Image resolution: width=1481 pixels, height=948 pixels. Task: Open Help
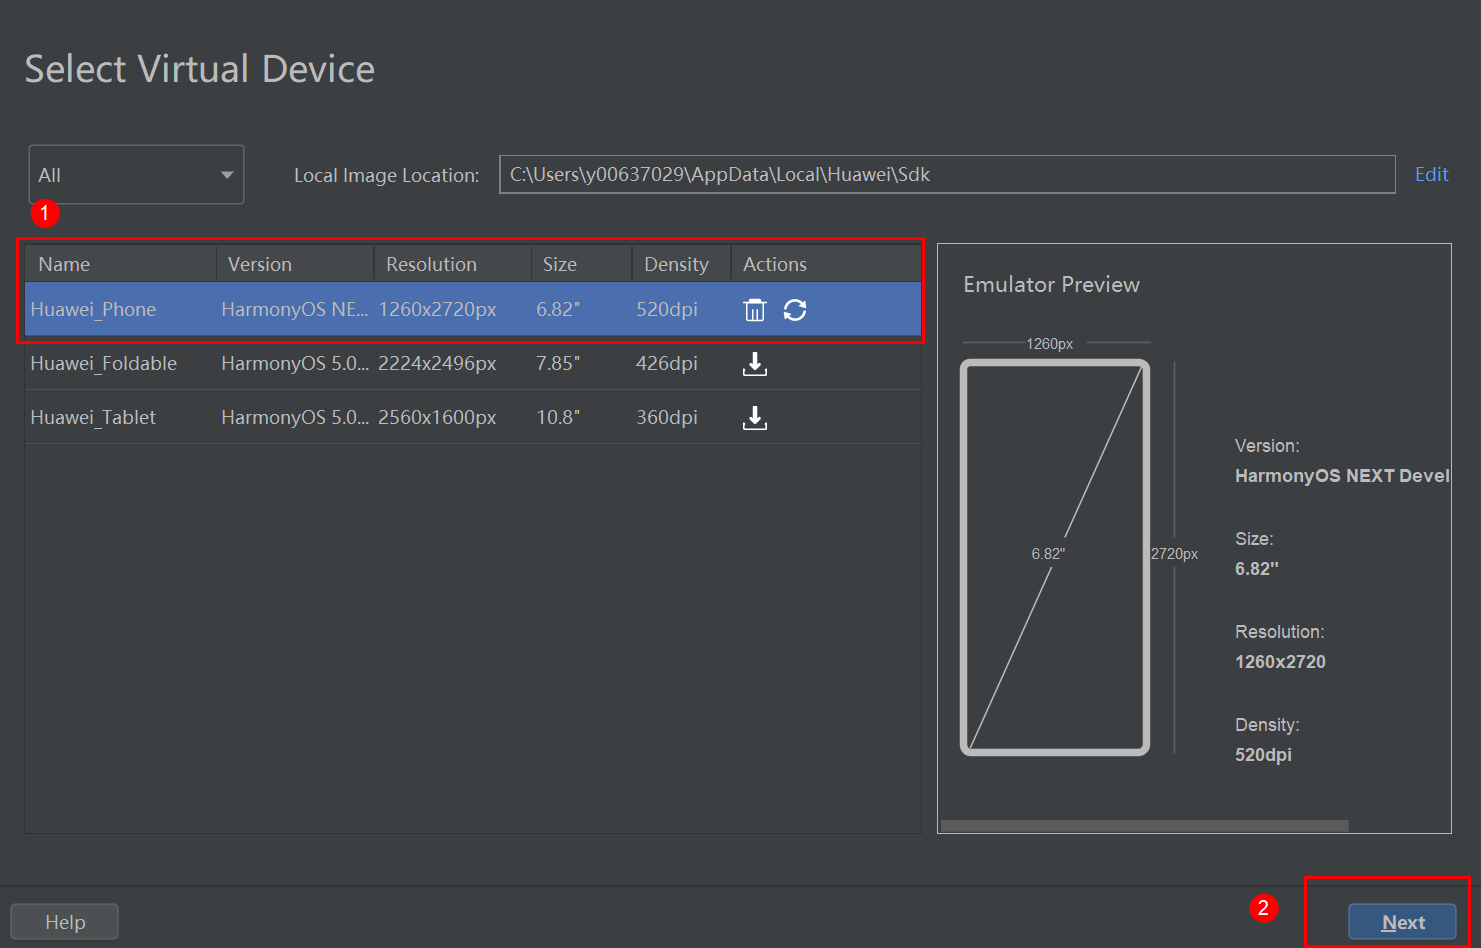(x=64, y=922)
